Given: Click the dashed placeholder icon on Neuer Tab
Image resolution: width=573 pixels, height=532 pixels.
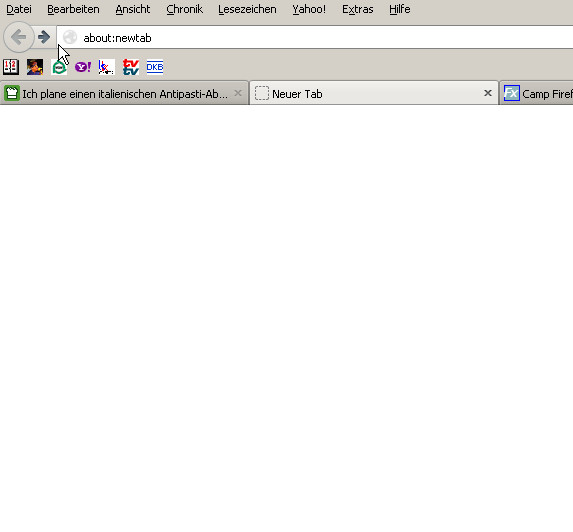Looking at the screenshot, I should click(x=262, y=93).
